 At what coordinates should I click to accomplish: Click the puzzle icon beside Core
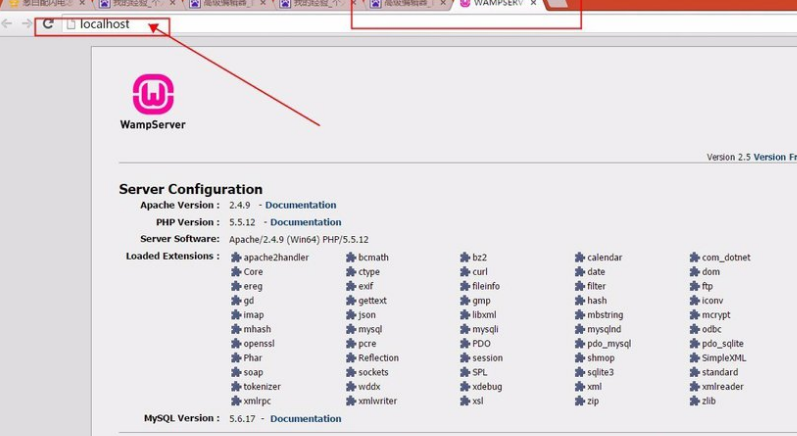pos(236,271)
